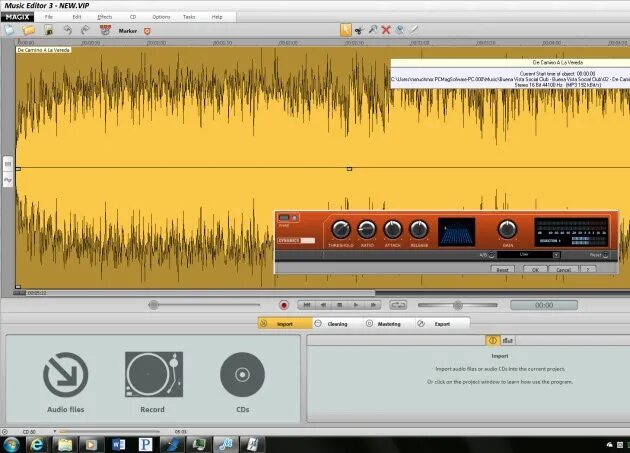Stop playback with the stop button
Image resolution: width=630 pixels, height=453 pixels.
[x=340, y=305]
